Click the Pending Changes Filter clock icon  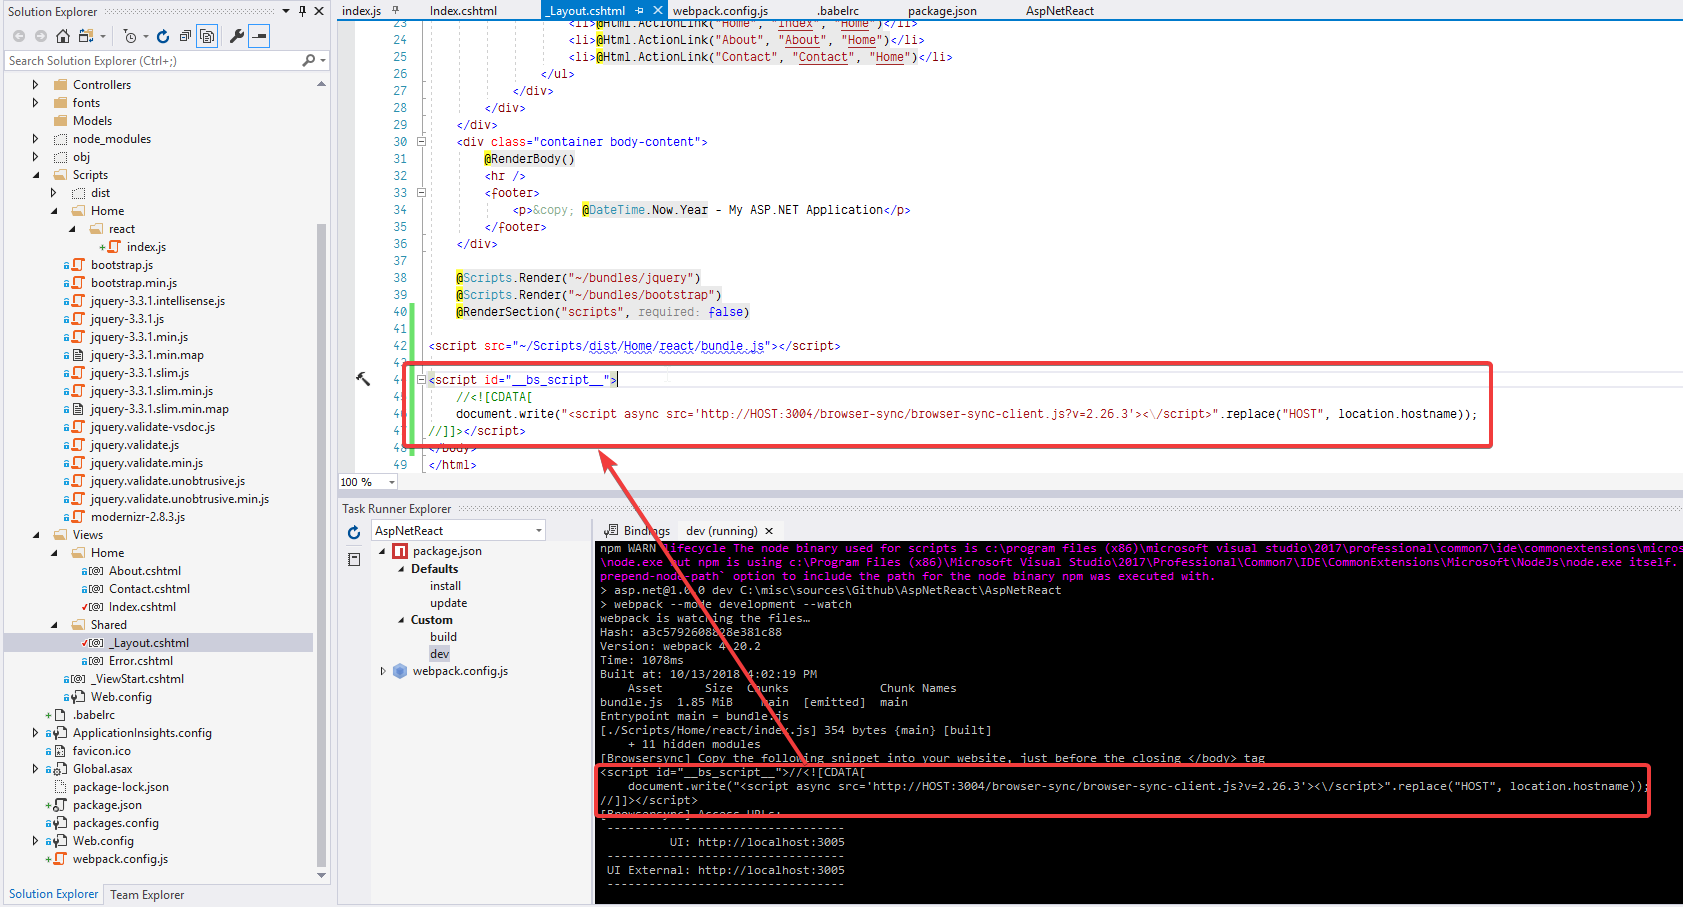[x=130, y=36]
